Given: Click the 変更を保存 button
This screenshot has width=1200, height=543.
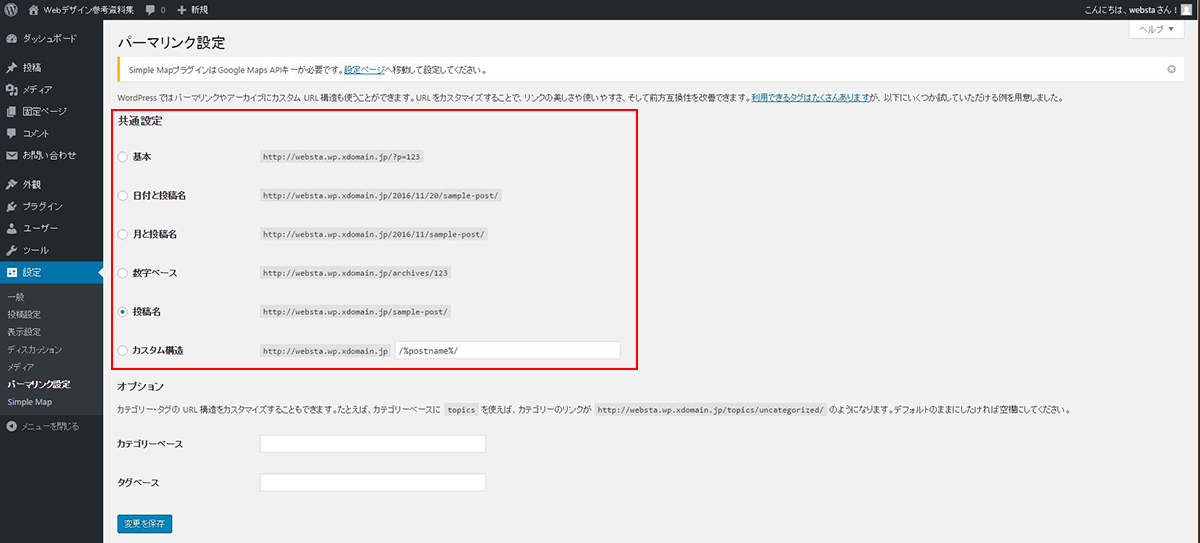Looking at the screenshot, I should [x=145, y=523].
